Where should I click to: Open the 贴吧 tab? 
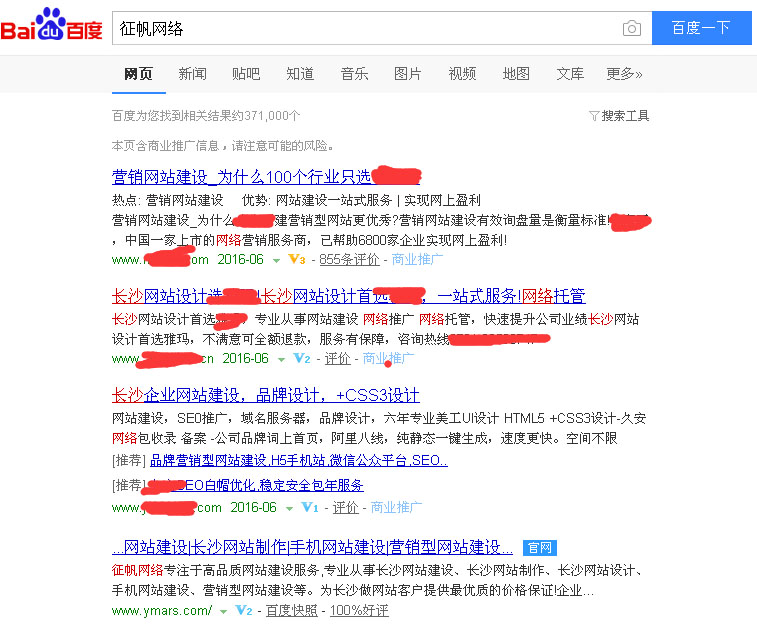tap(246, 74)
